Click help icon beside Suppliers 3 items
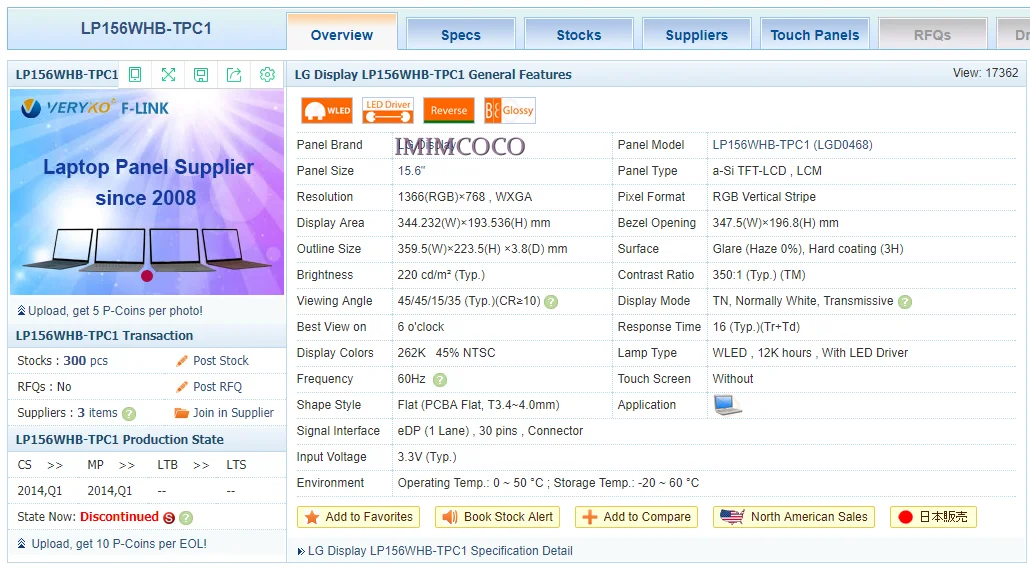Screen dimensions: 1030x568 point(129,414)
